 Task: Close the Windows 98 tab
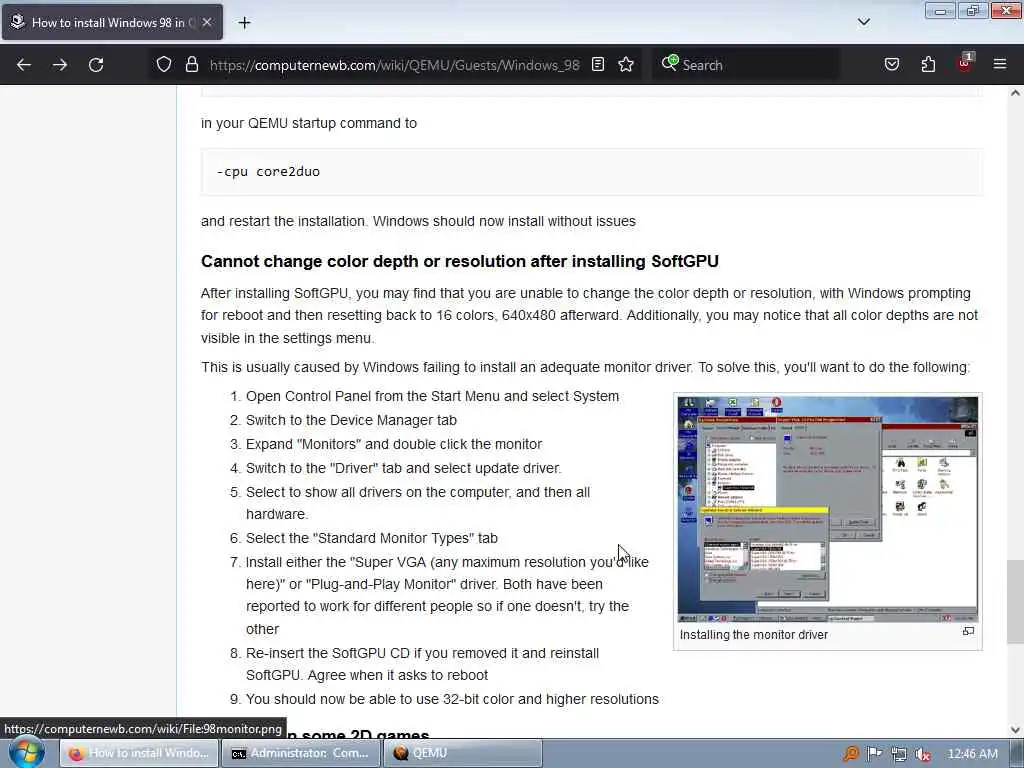point(207,22)
